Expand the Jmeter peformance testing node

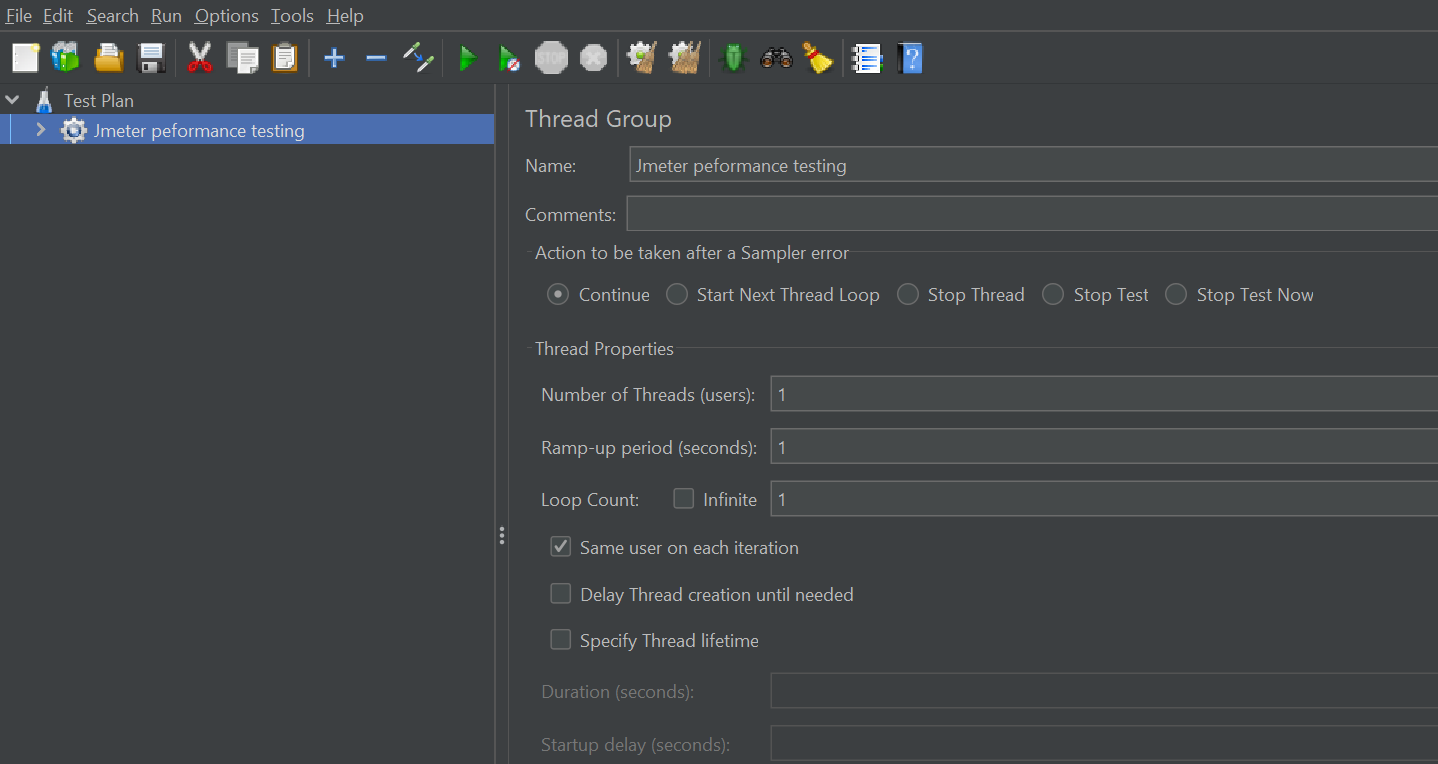[41, 130]
